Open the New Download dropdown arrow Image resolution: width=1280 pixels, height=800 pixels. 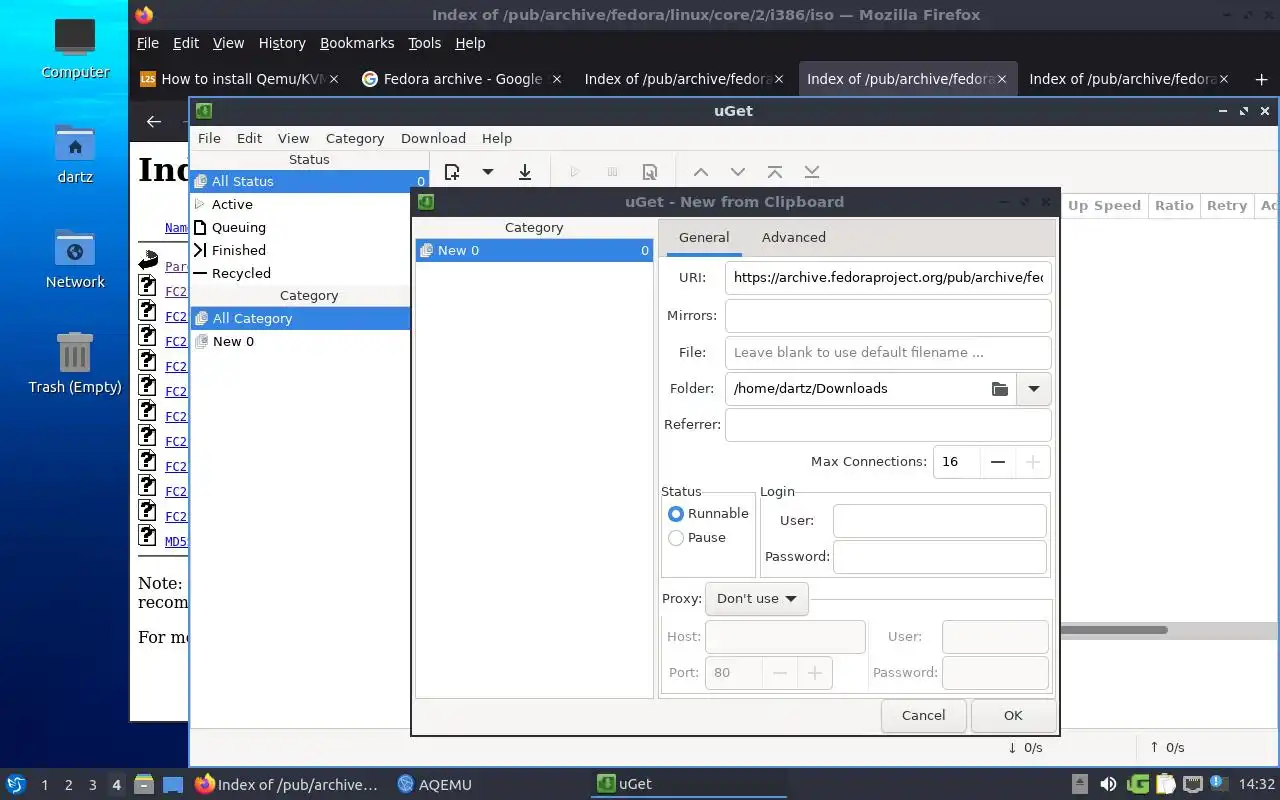[488, 172]
